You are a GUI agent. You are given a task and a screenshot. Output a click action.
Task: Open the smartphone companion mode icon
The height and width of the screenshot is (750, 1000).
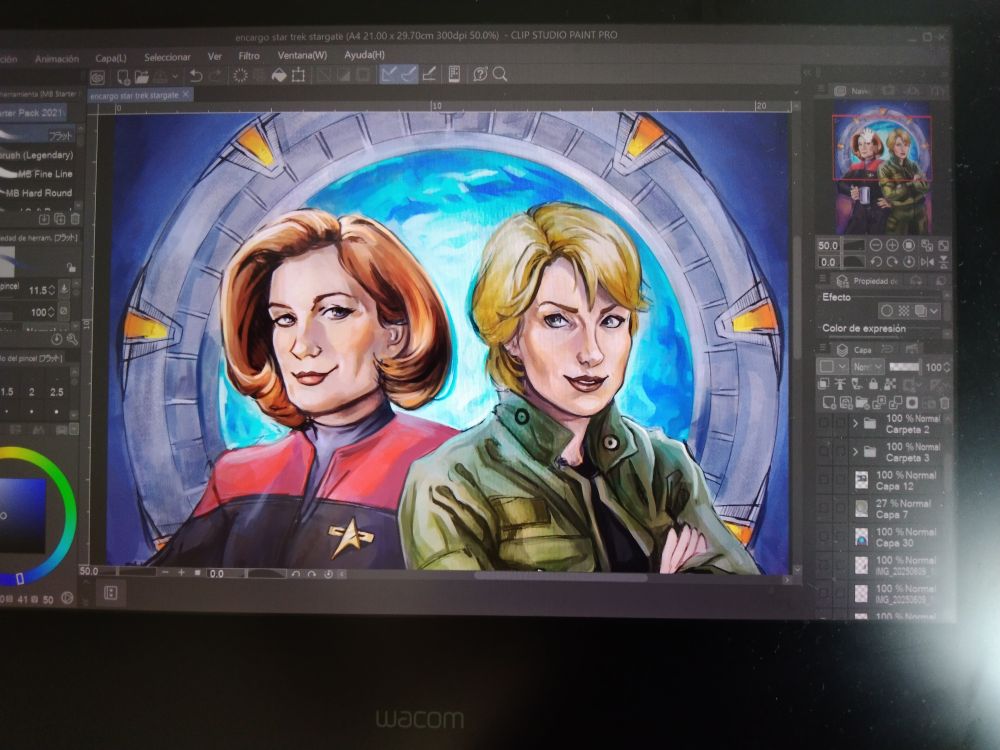coord(454,74)
